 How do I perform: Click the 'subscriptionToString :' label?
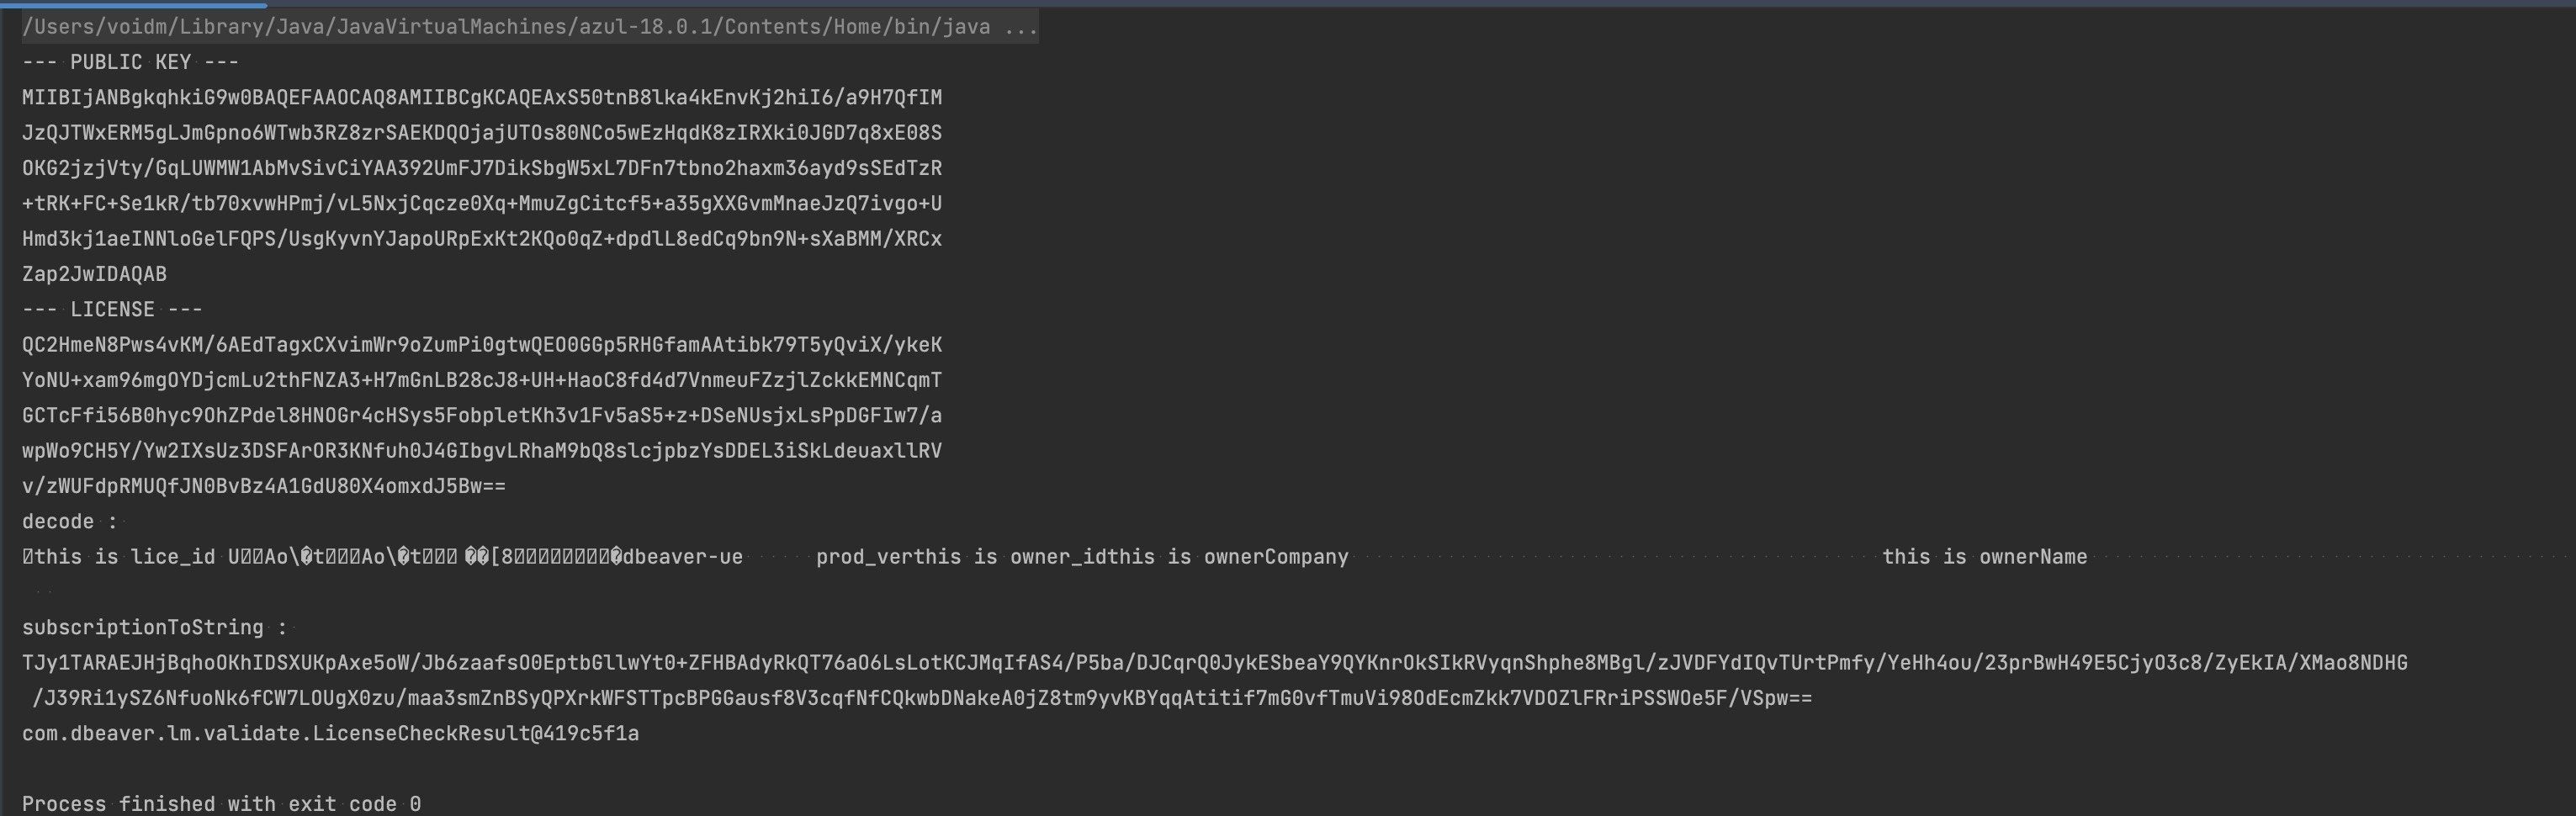(155, 627)
